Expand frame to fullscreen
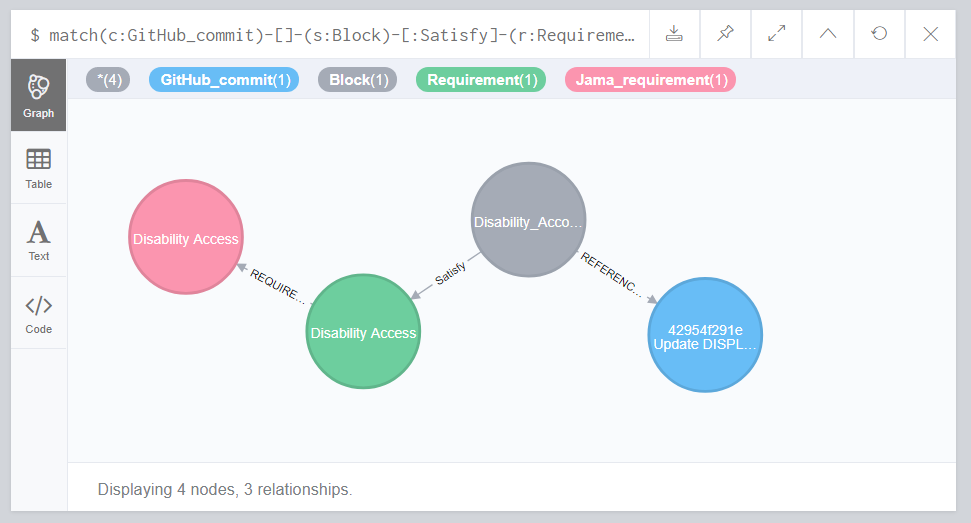Viewport: 971px width, 523px height. (777, 34)
